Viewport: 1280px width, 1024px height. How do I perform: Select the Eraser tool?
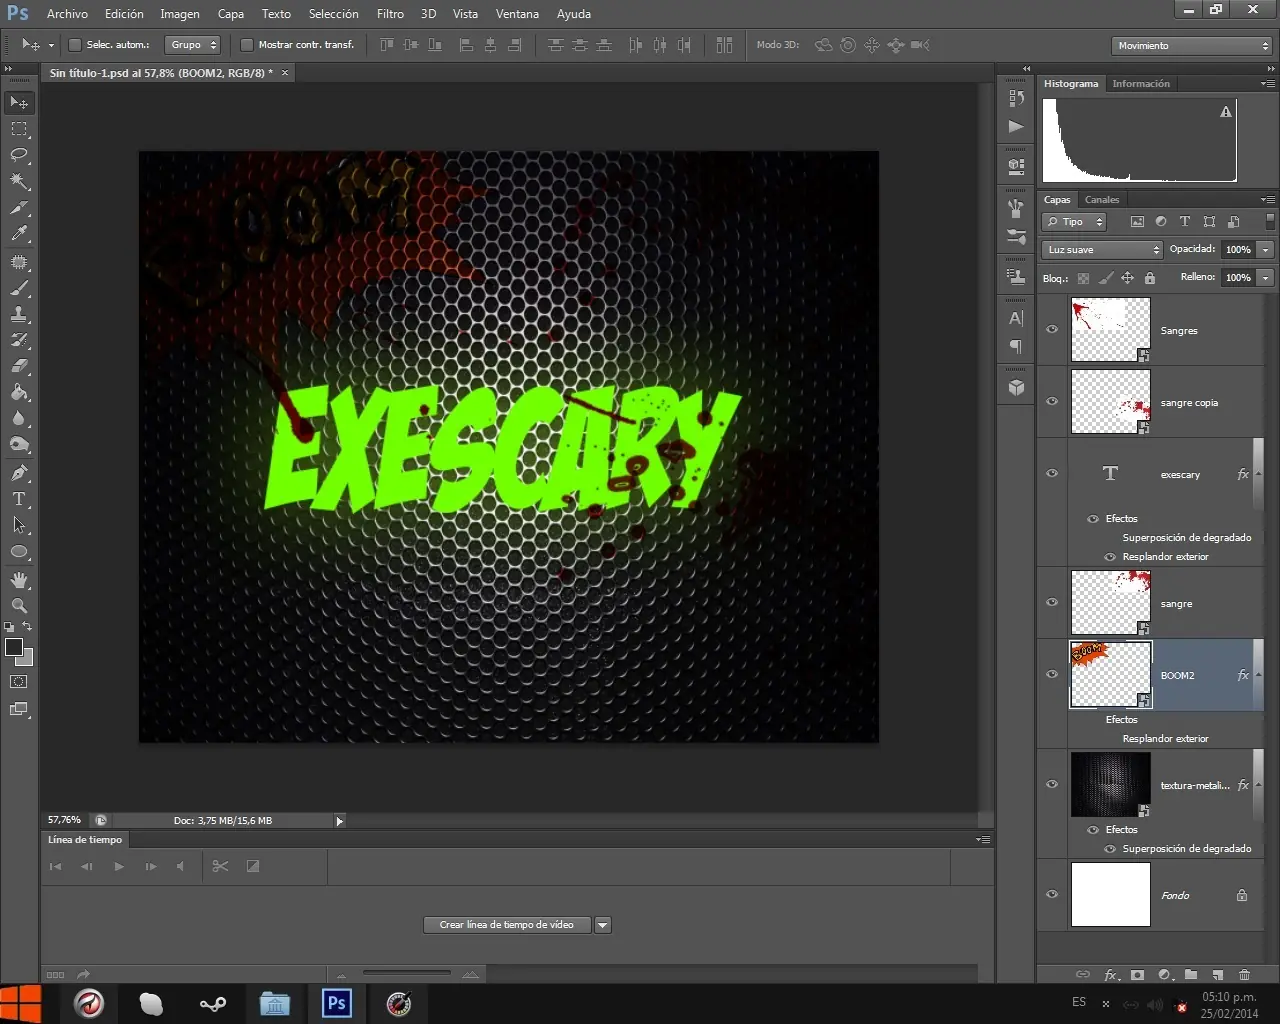coord(19,366)
